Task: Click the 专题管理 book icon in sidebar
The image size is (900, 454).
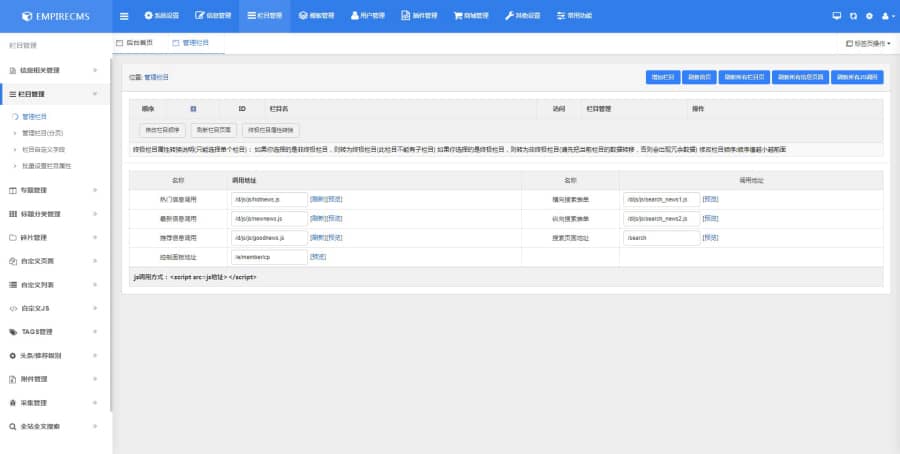Action: pos(13,191)
